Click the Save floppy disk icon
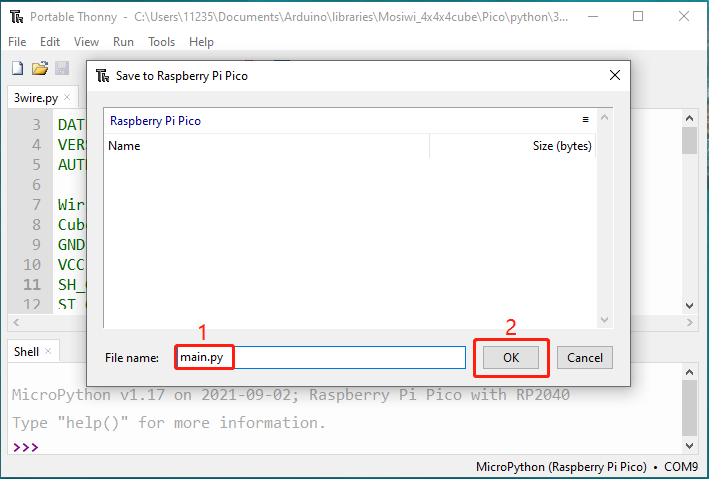The image size is (709, 479). [62, 68]
